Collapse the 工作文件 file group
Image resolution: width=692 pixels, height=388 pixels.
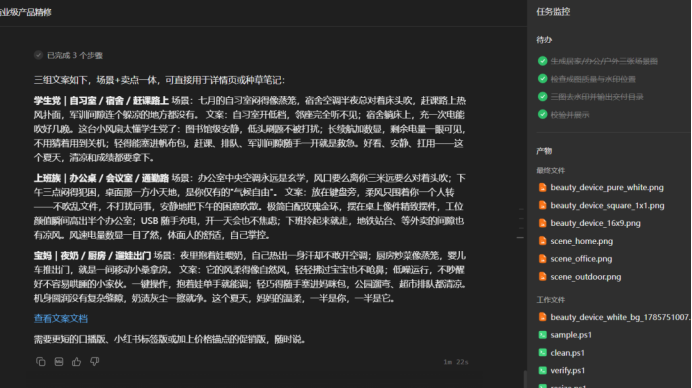click(550, 300)
